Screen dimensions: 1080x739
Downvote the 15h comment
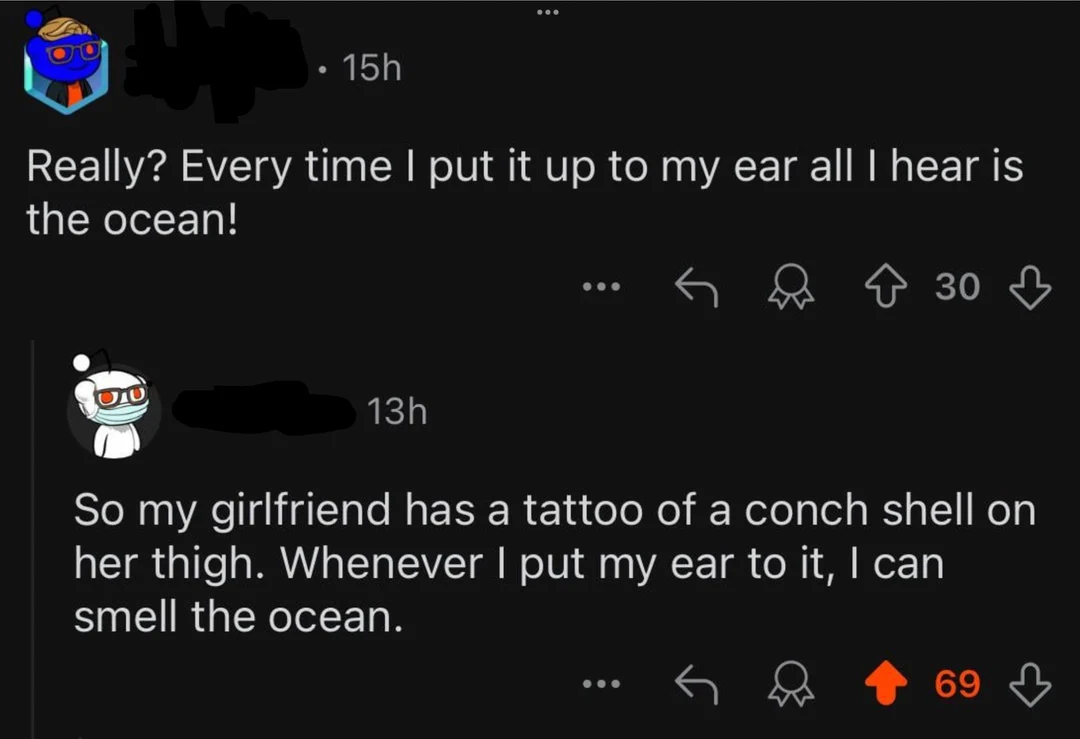1030,288
